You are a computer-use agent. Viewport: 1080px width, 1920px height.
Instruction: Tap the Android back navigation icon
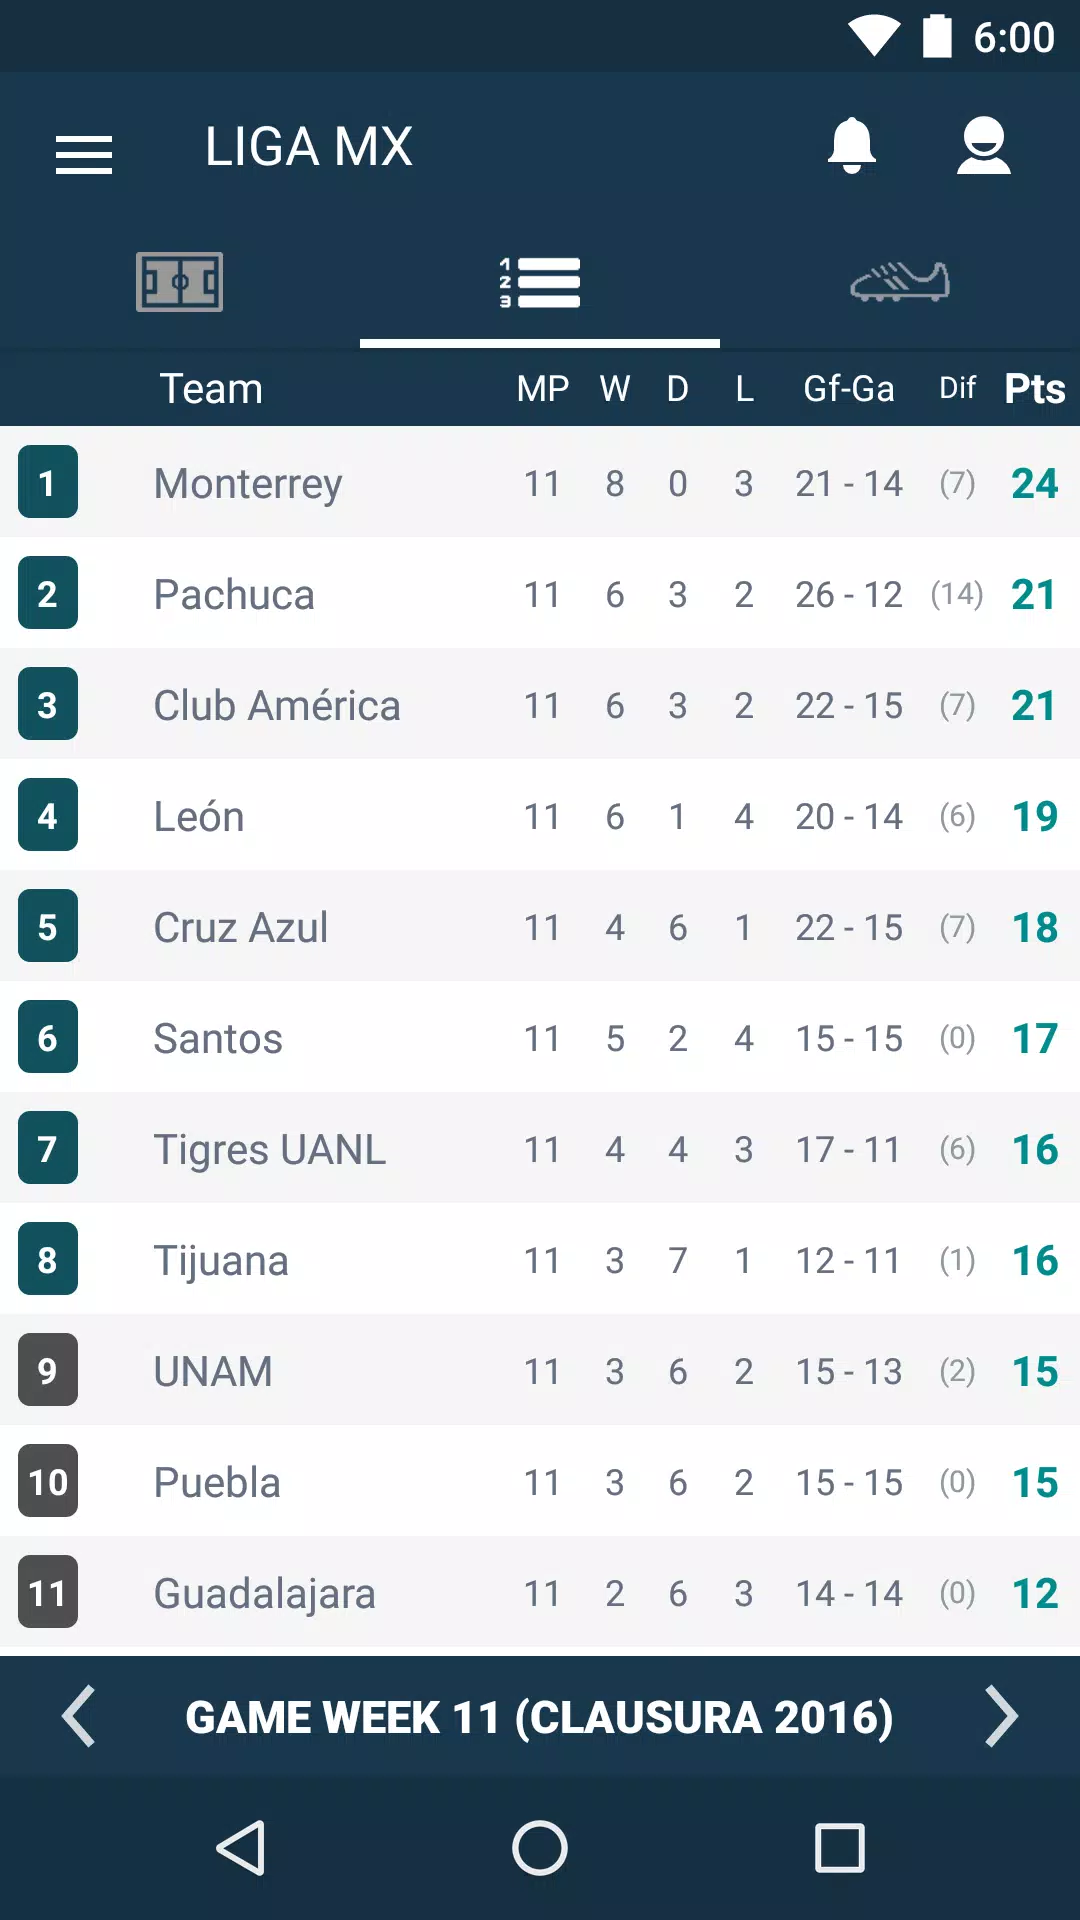coord(240,1848)
